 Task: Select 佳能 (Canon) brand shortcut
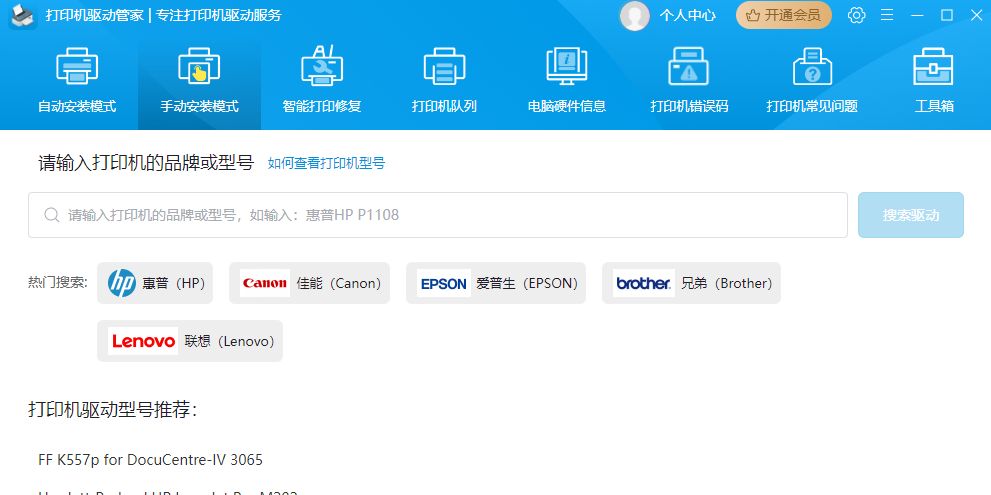pos(311,283)
